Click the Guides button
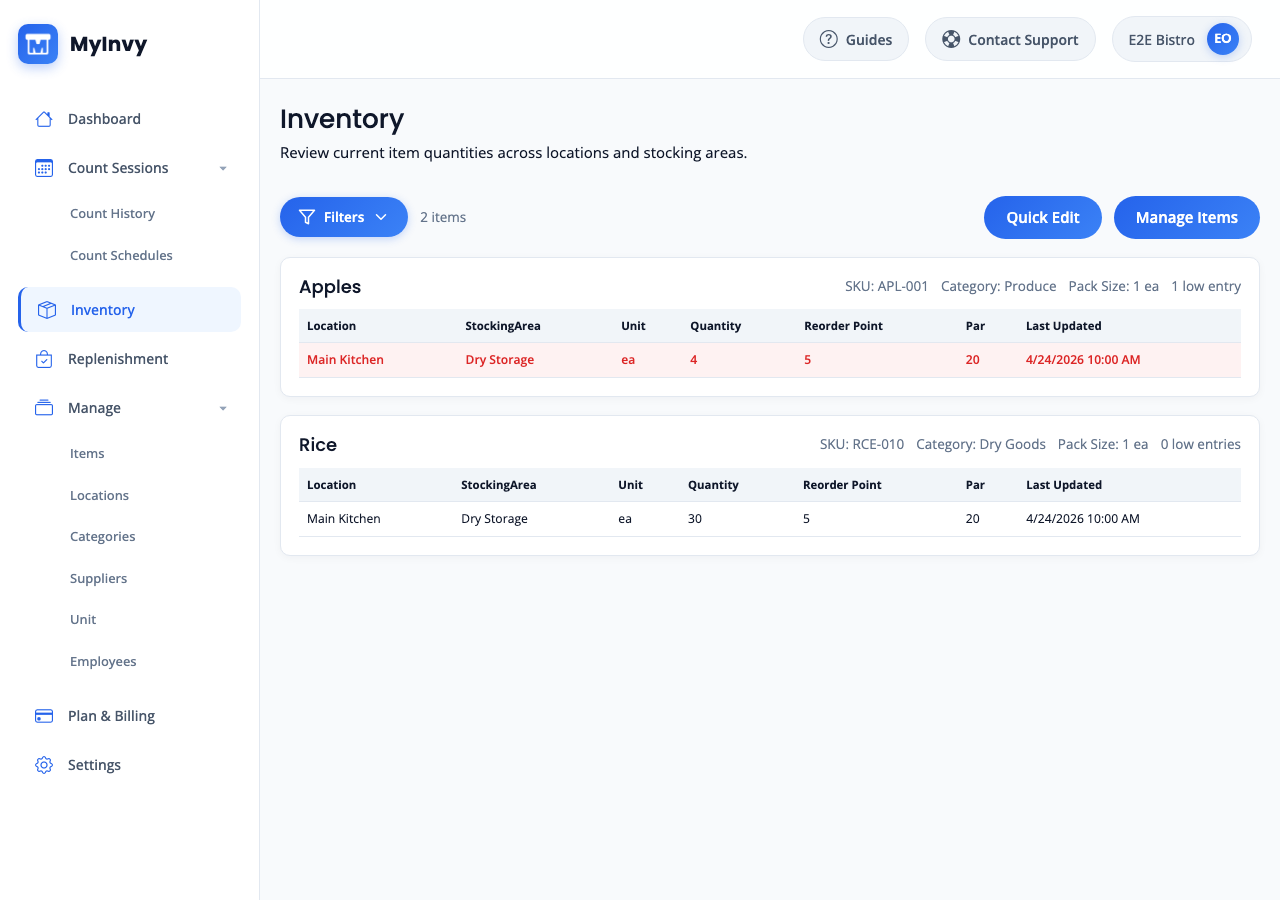This screenshot has height=900, width=1280. coord(856,39)
